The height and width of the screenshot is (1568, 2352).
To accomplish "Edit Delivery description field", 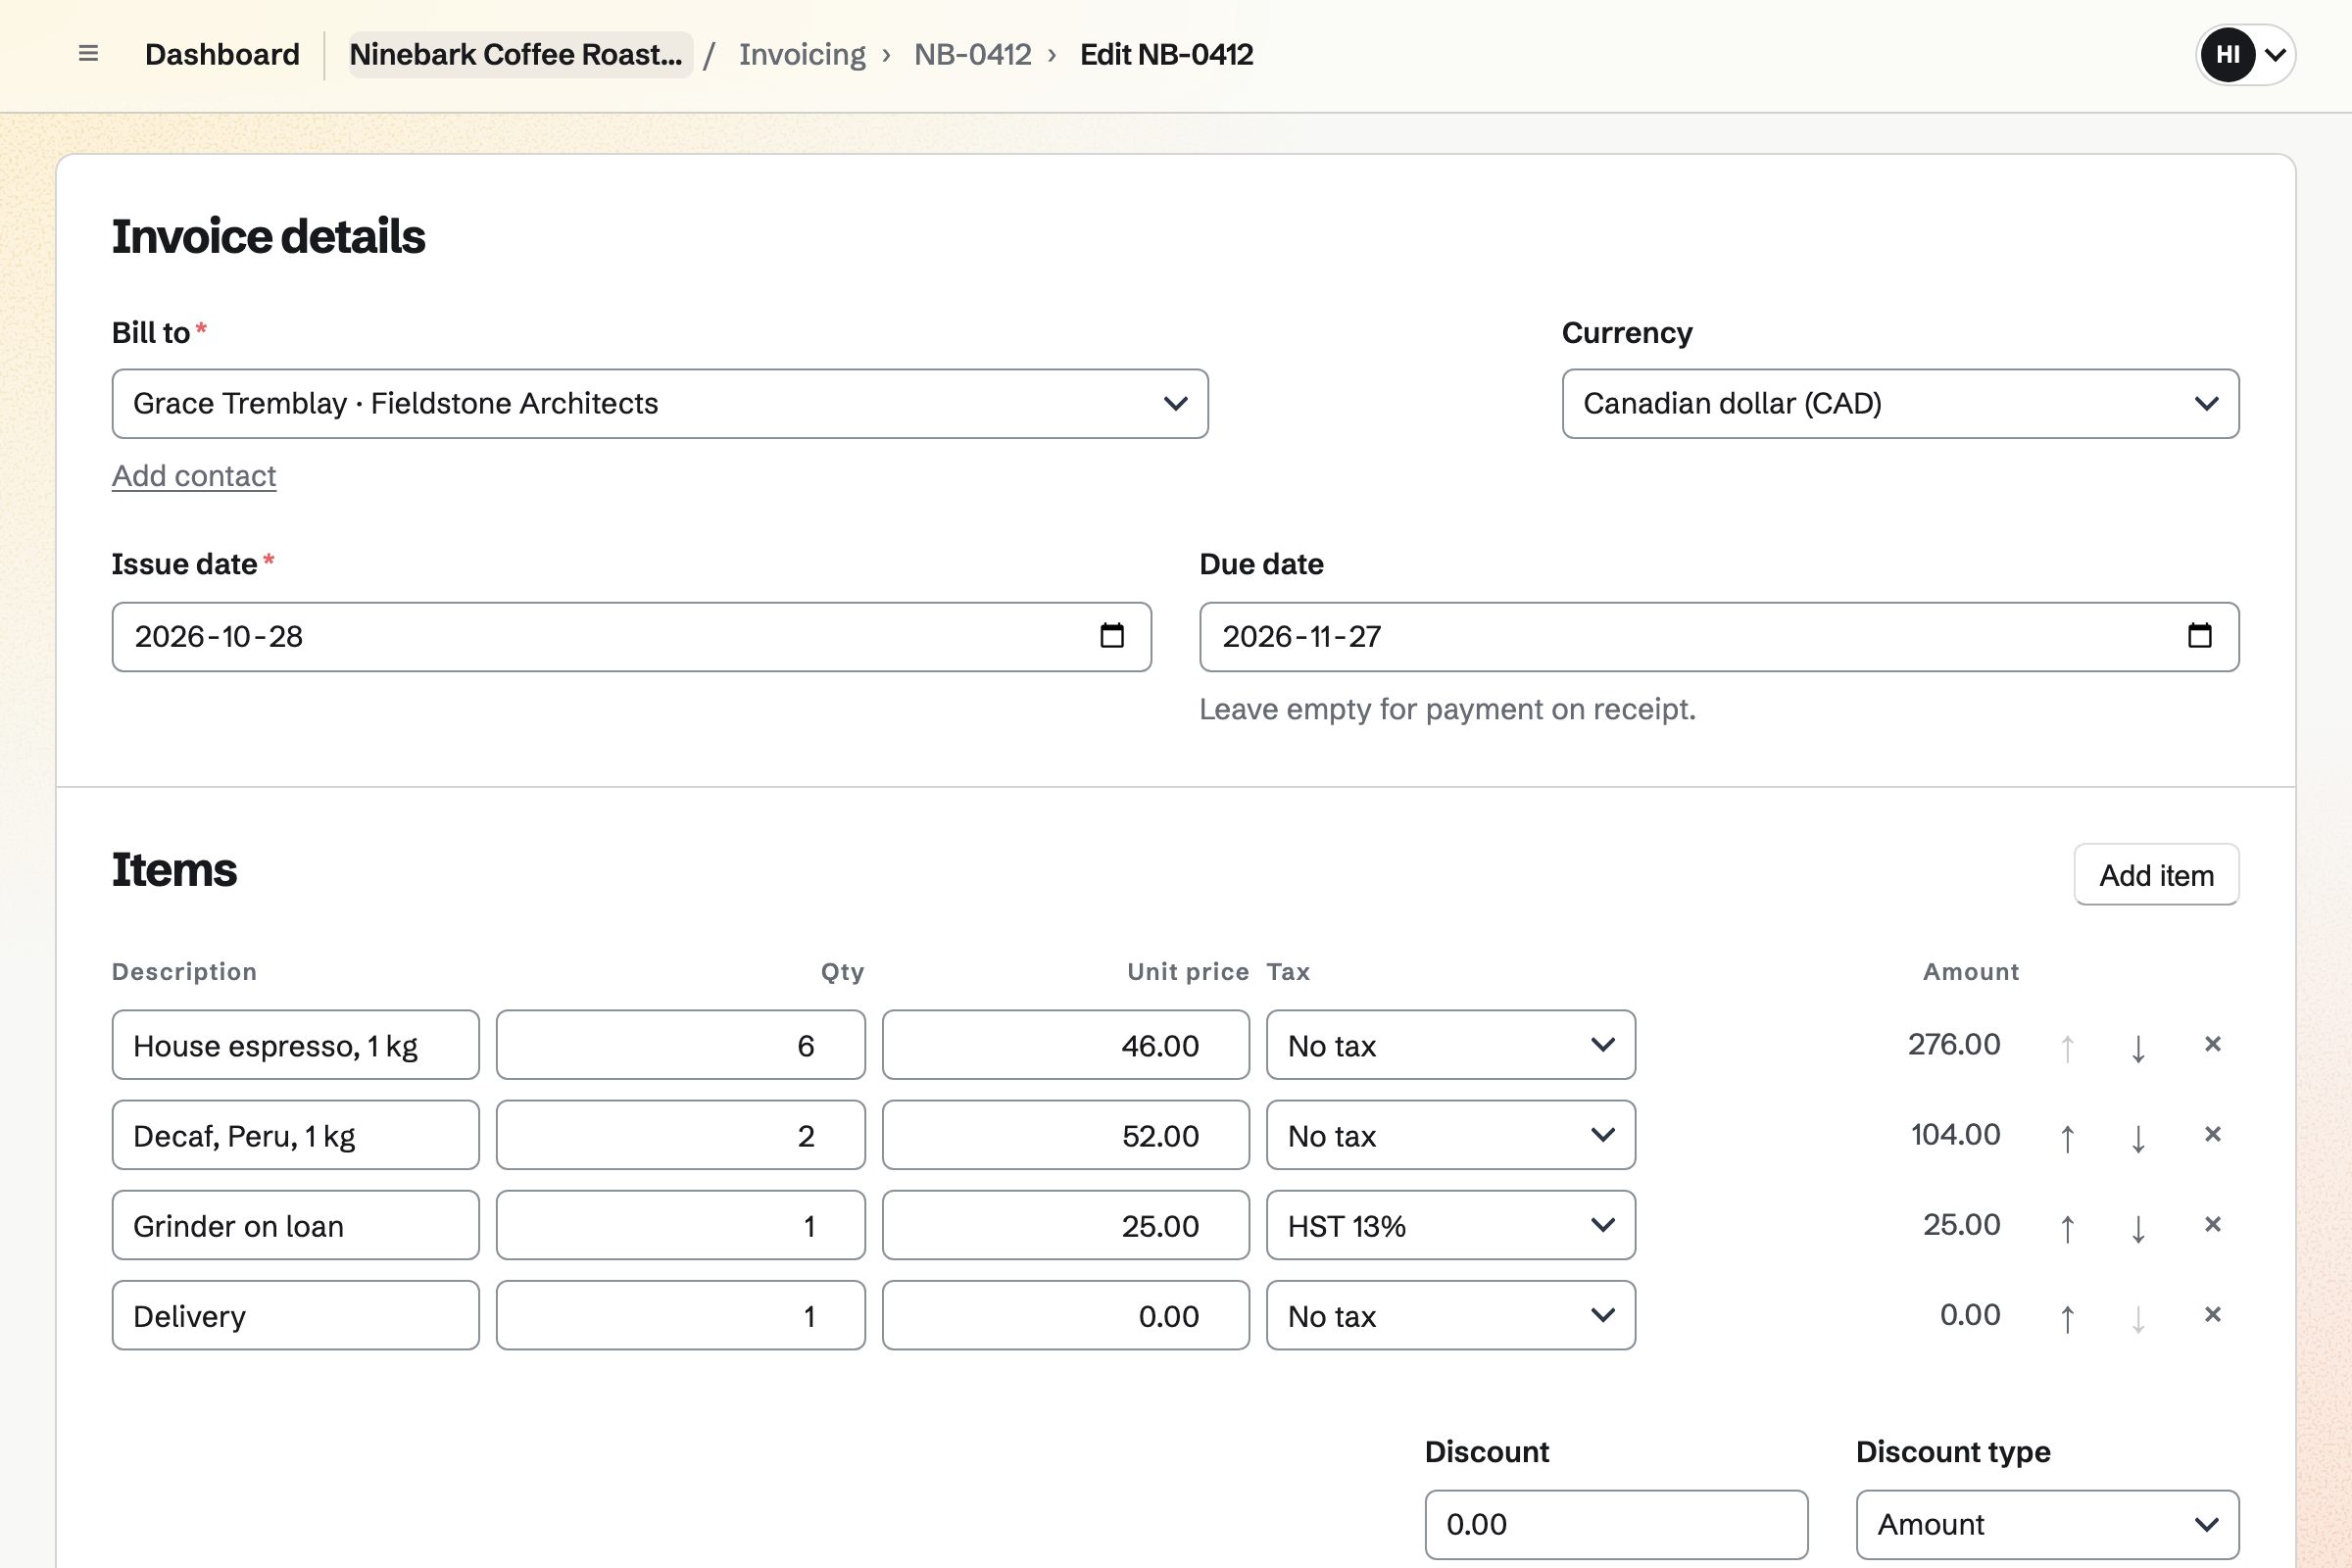I will 295,1315.
